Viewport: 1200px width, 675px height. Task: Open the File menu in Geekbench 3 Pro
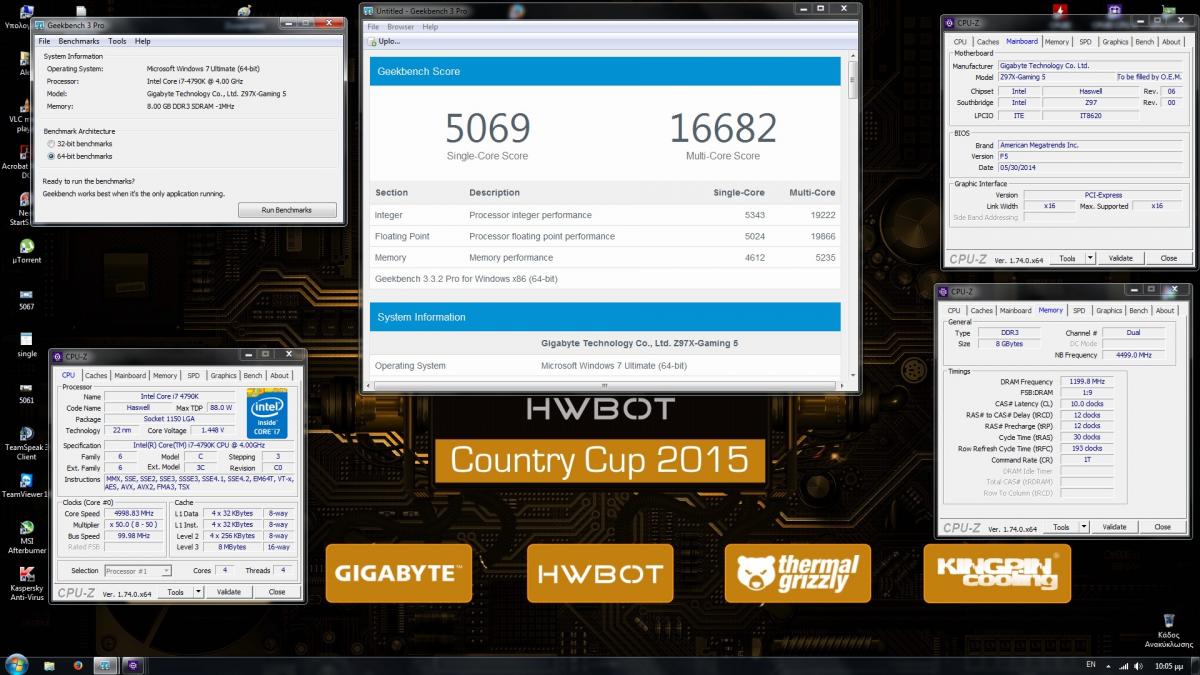pyautogui.click(x=44, y=41)
